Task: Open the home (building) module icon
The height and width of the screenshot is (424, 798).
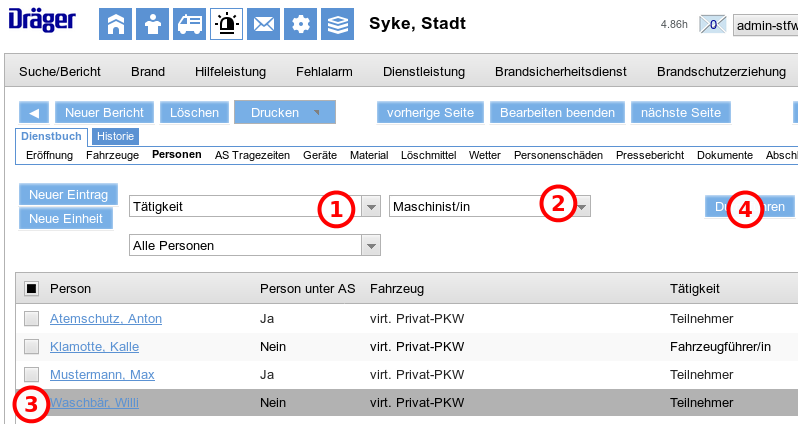Action: 115,24
